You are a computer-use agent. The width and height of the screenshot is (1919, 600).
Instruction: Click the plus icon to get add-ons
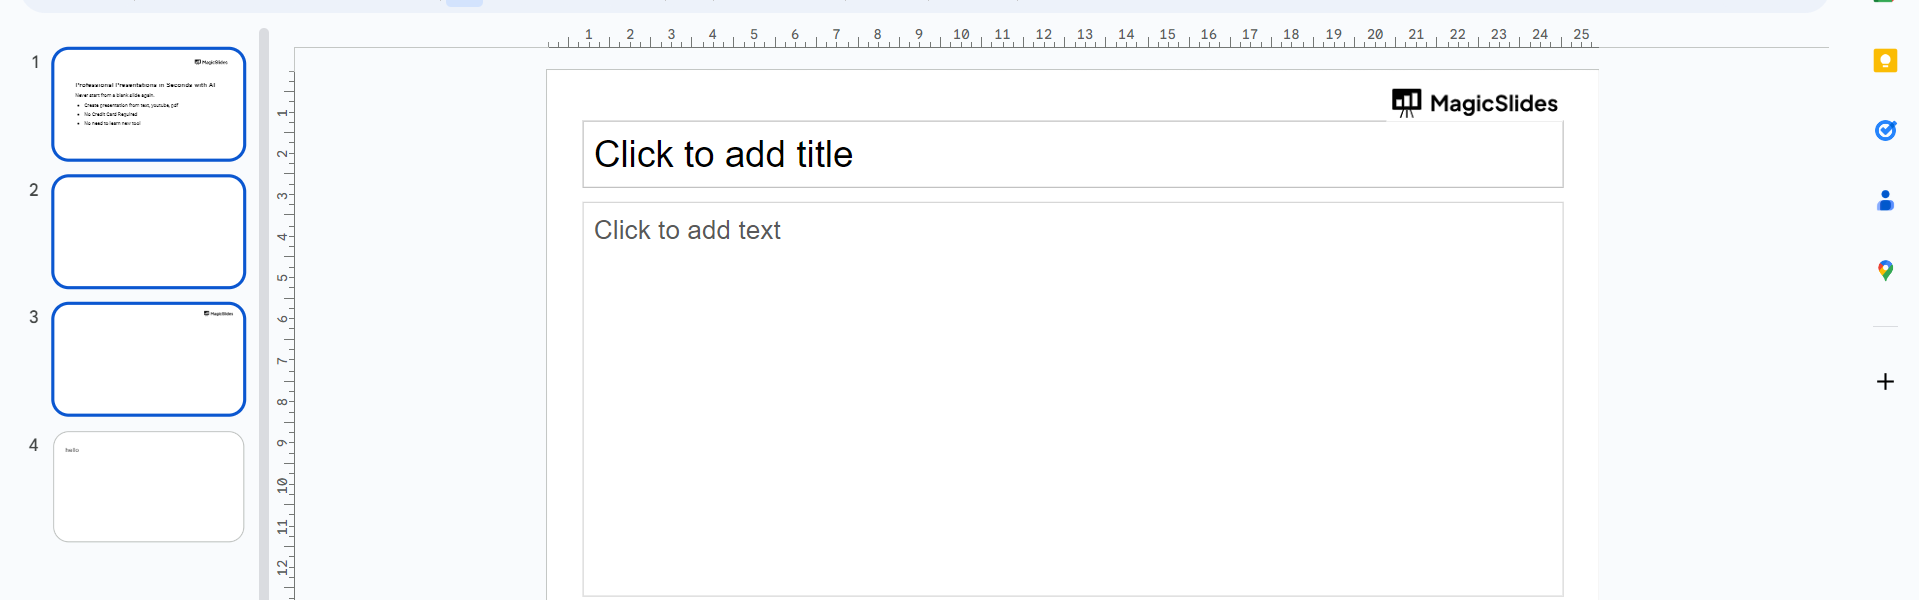click(1885, 381)
